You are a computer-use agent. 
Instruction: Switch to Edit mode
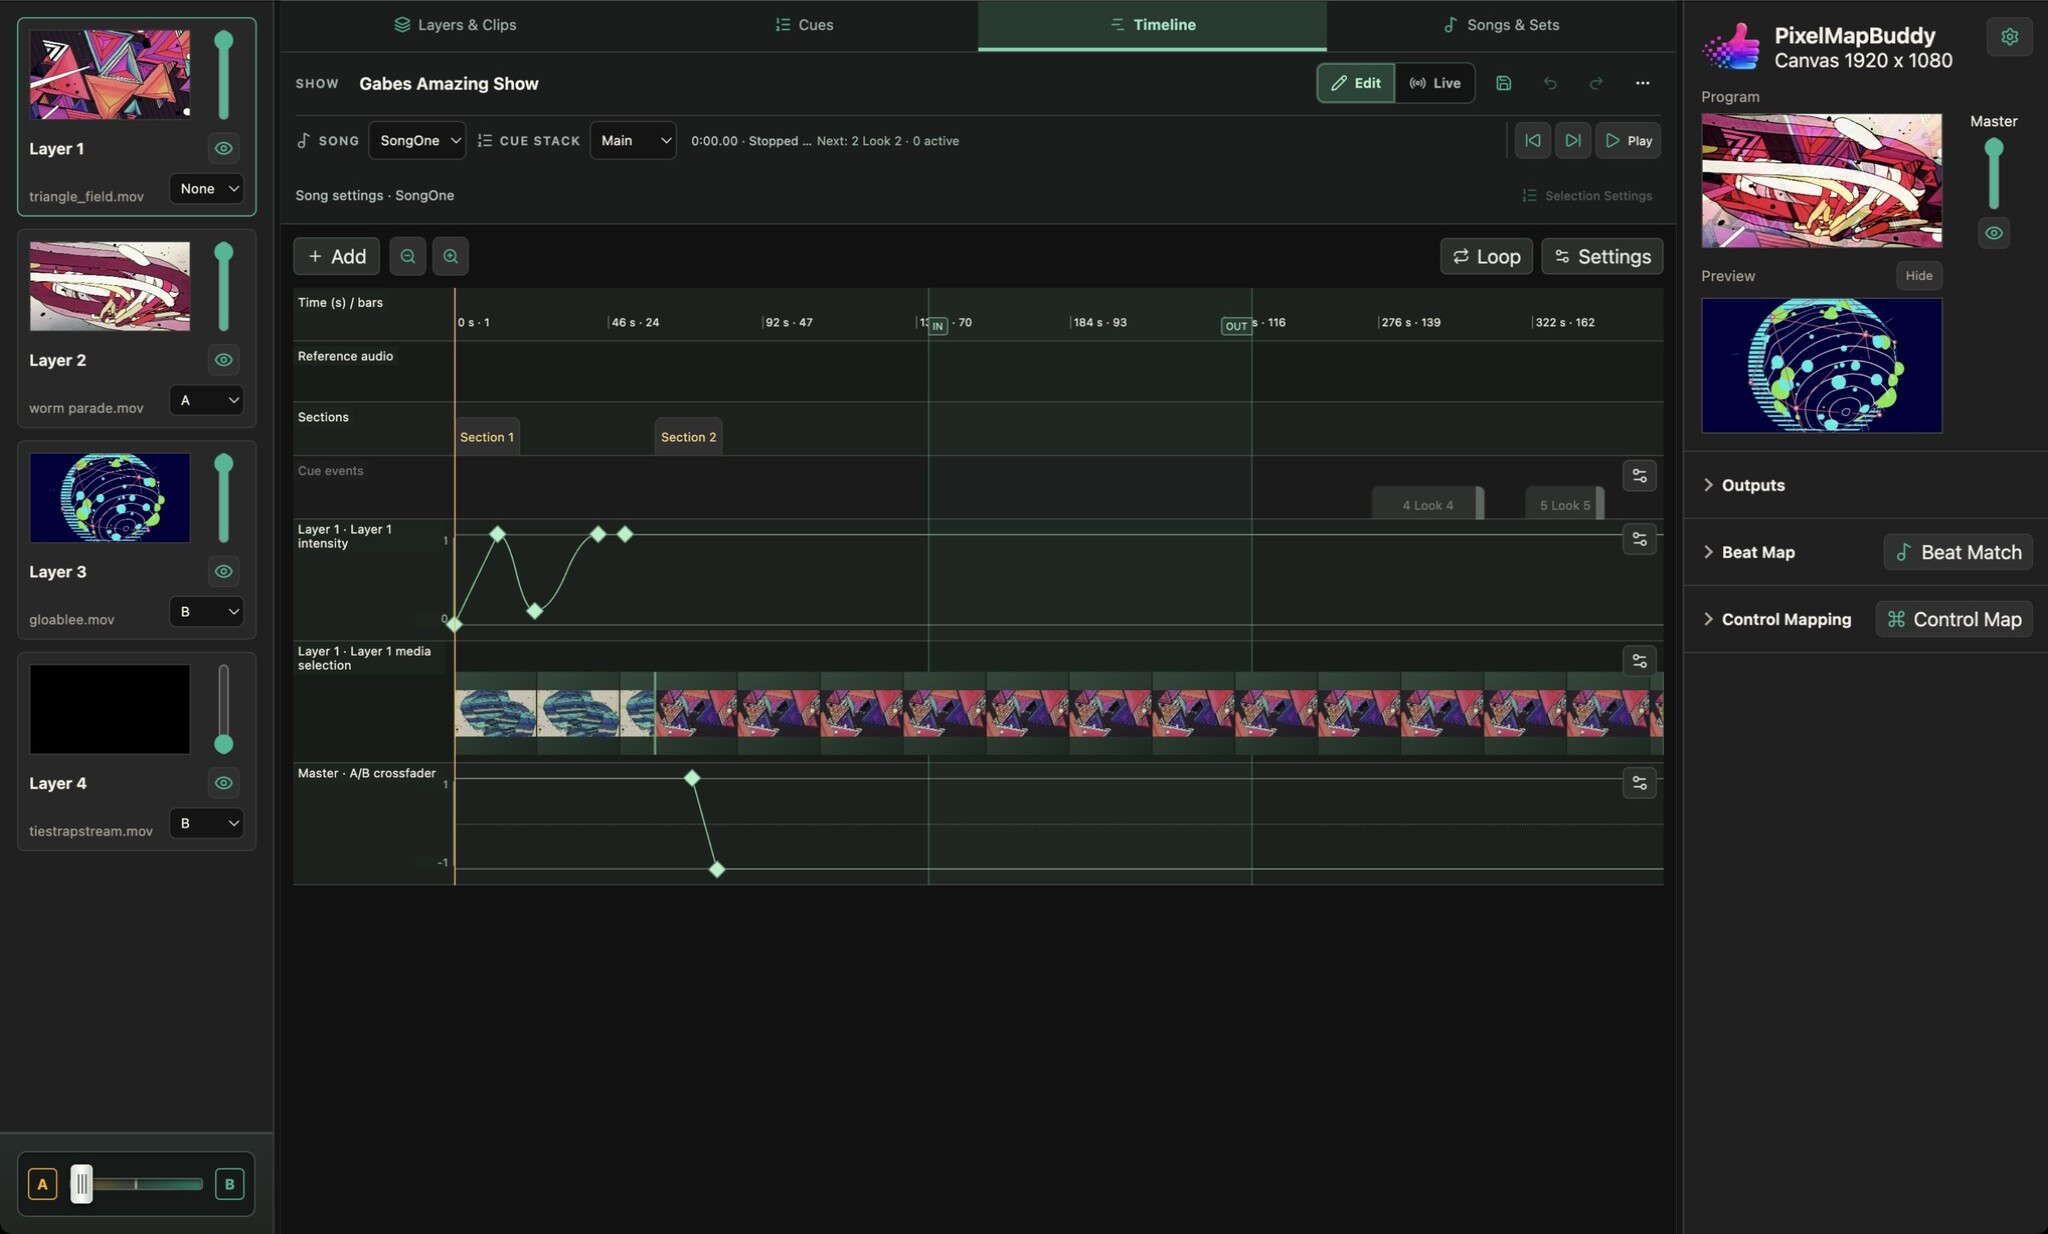(x=1356, y=83)
